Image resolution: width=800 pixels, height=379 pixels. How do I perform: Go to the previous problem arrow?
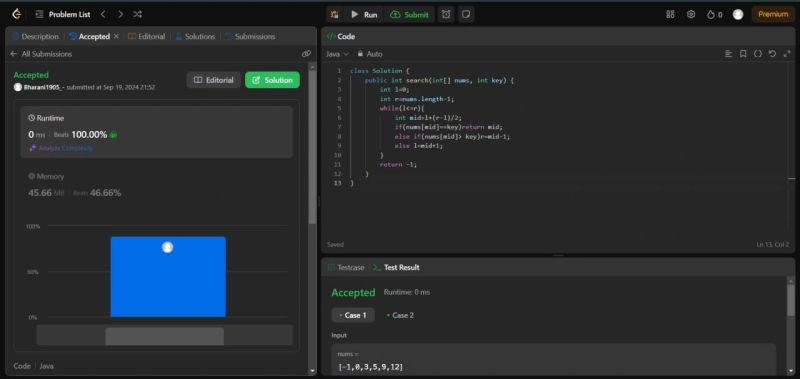pyautogui.click(x=103, y=14)
